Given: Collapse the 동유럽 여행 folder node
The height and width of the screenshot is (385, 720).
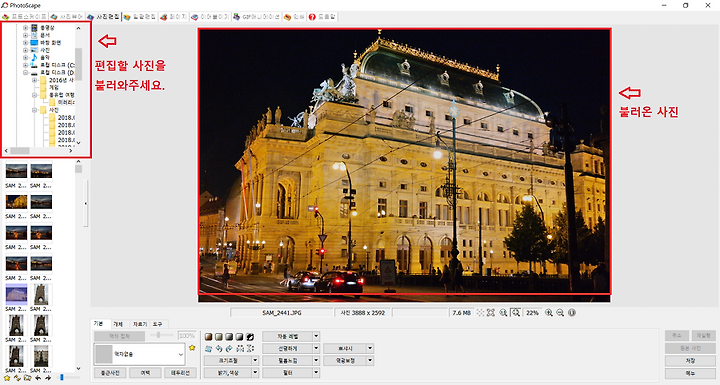Looking at the screenshot, I should [x=34, y=95].
